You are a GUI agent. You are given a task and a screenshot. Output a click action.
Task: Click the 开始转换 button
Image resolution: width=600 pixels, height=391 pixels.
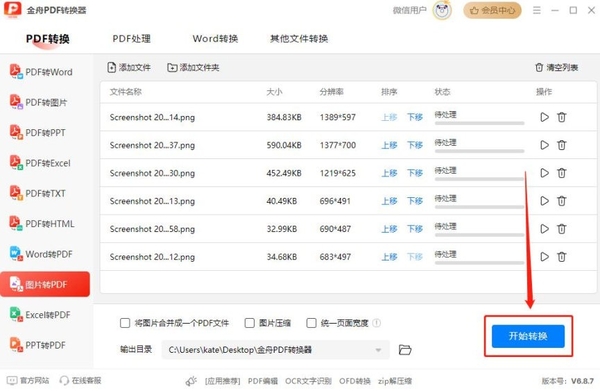(528, 336)
